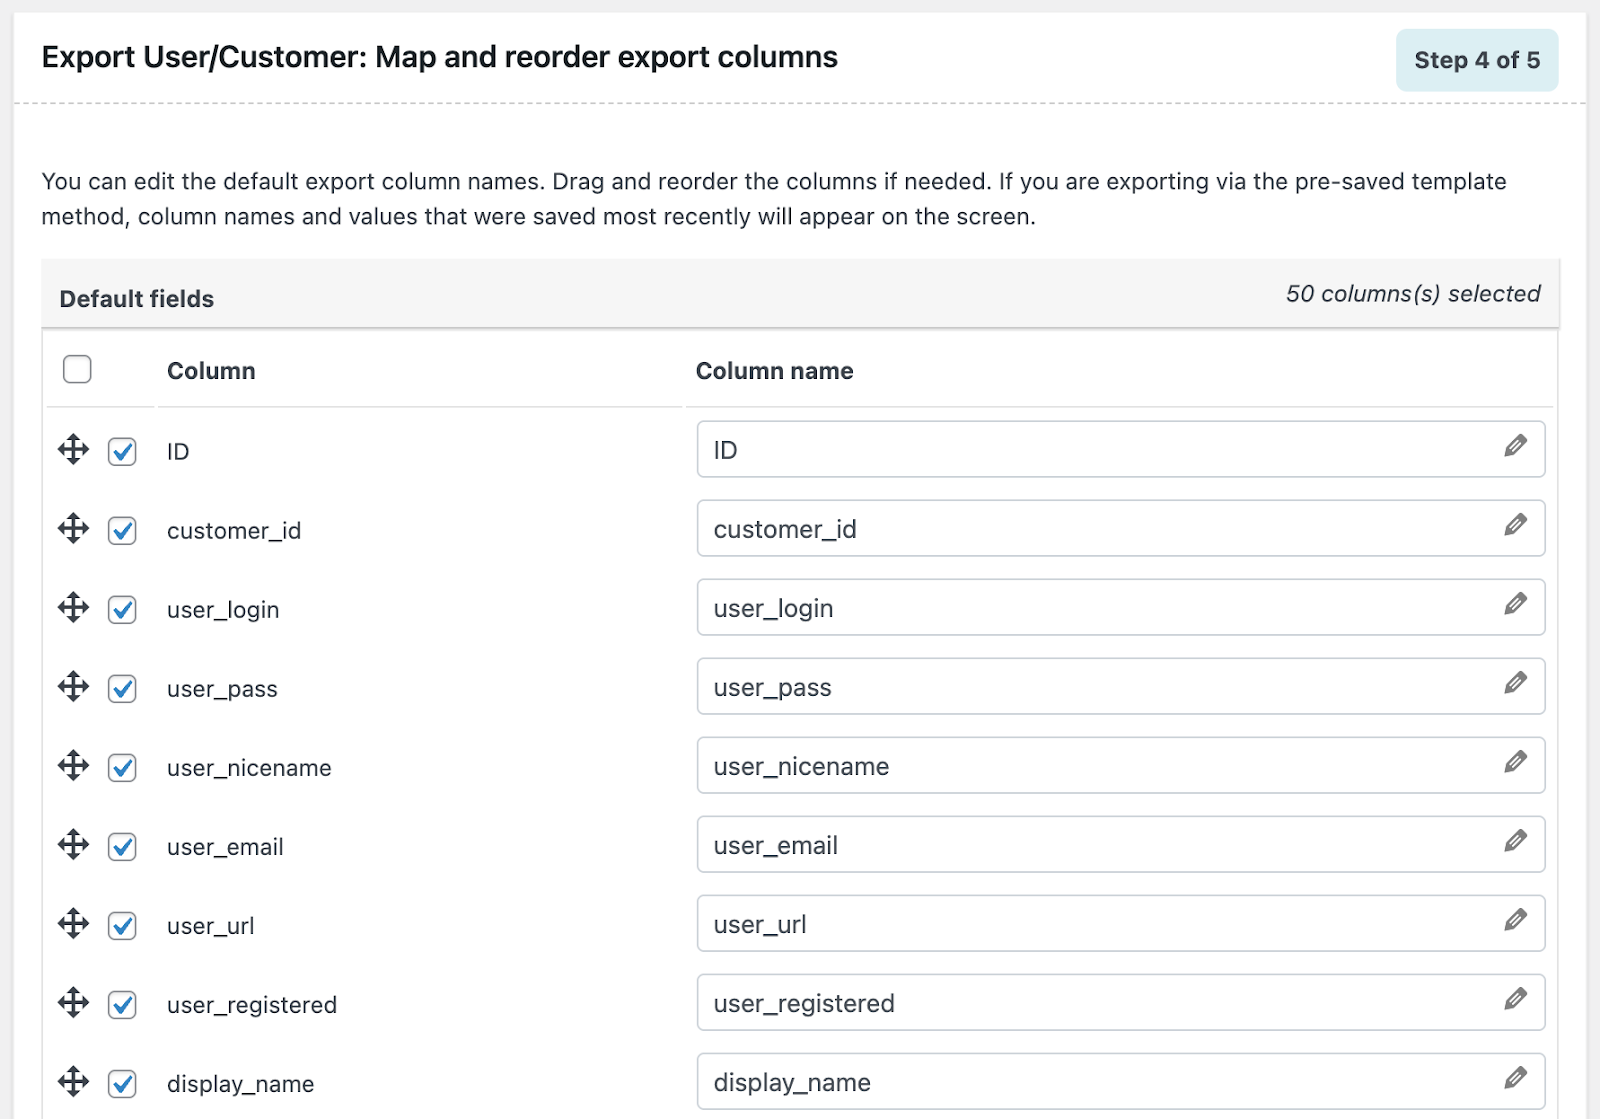Click the Step 4 of 5 badge
Image resolution: width=1600 pixels, height=1119 pixels.
point(1476,60)
